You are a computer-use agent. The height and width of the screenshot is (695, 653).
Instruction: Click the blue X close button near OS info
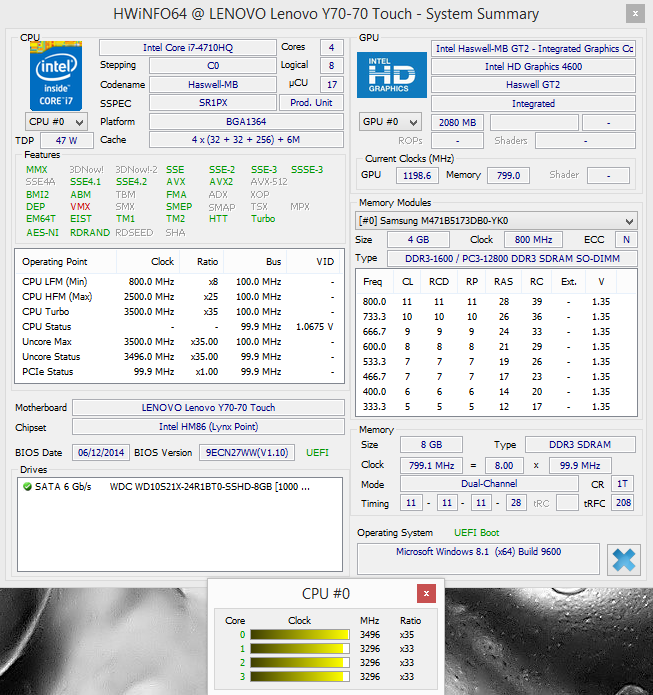tap(623, 560)
